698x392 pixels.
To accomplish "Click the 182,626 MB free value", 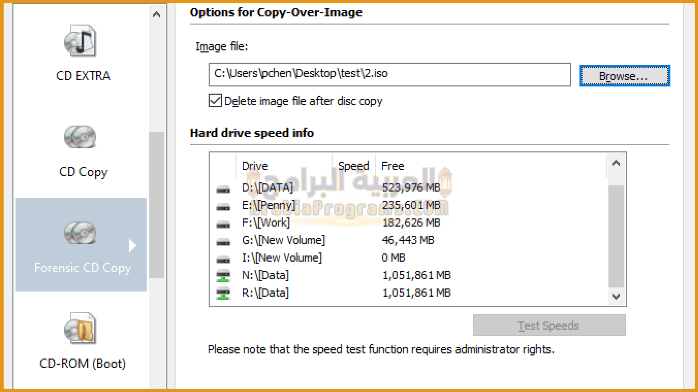I will click(x=411, y=222).
